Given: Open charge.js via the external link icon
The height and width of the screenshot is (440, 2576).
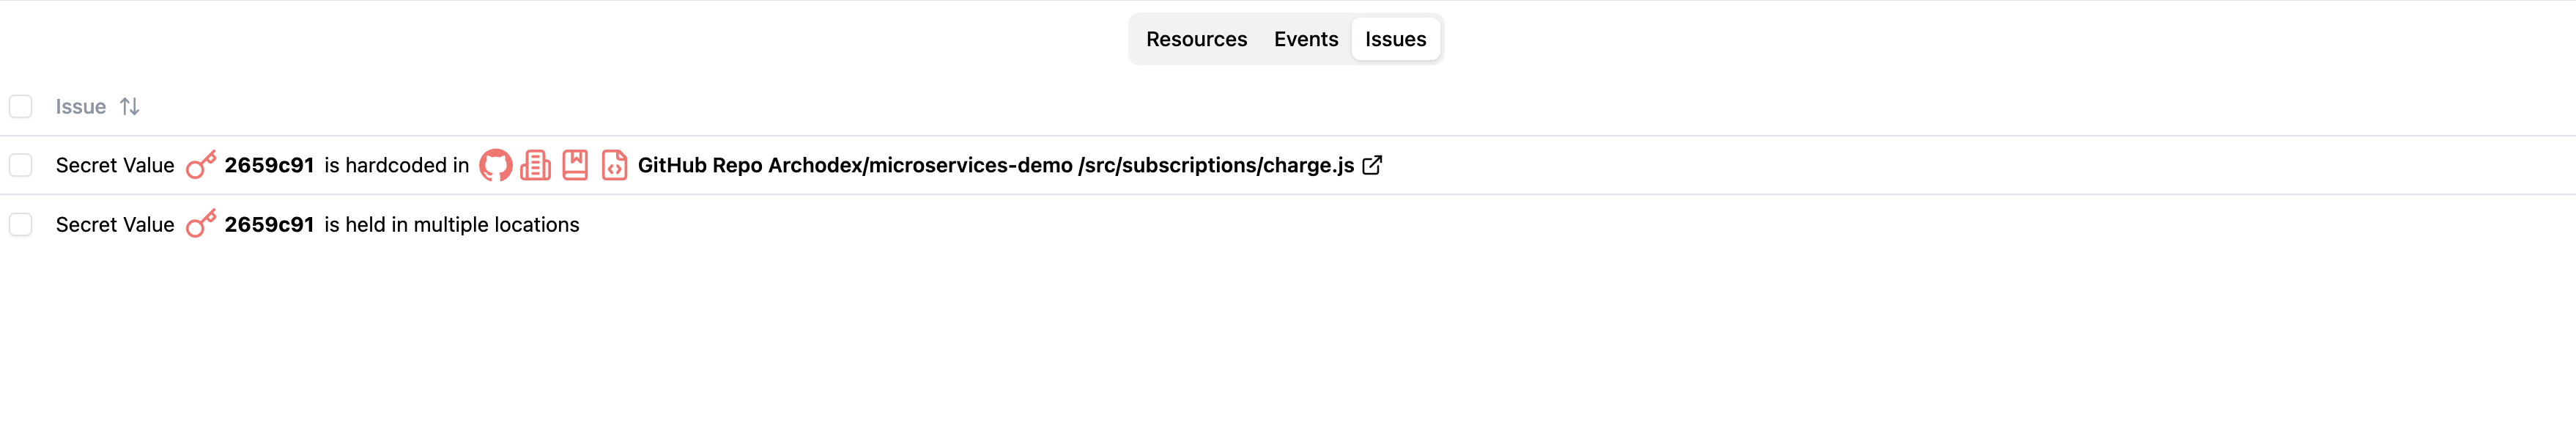Looking at the screenshot, I should [x=1373, y=164].
